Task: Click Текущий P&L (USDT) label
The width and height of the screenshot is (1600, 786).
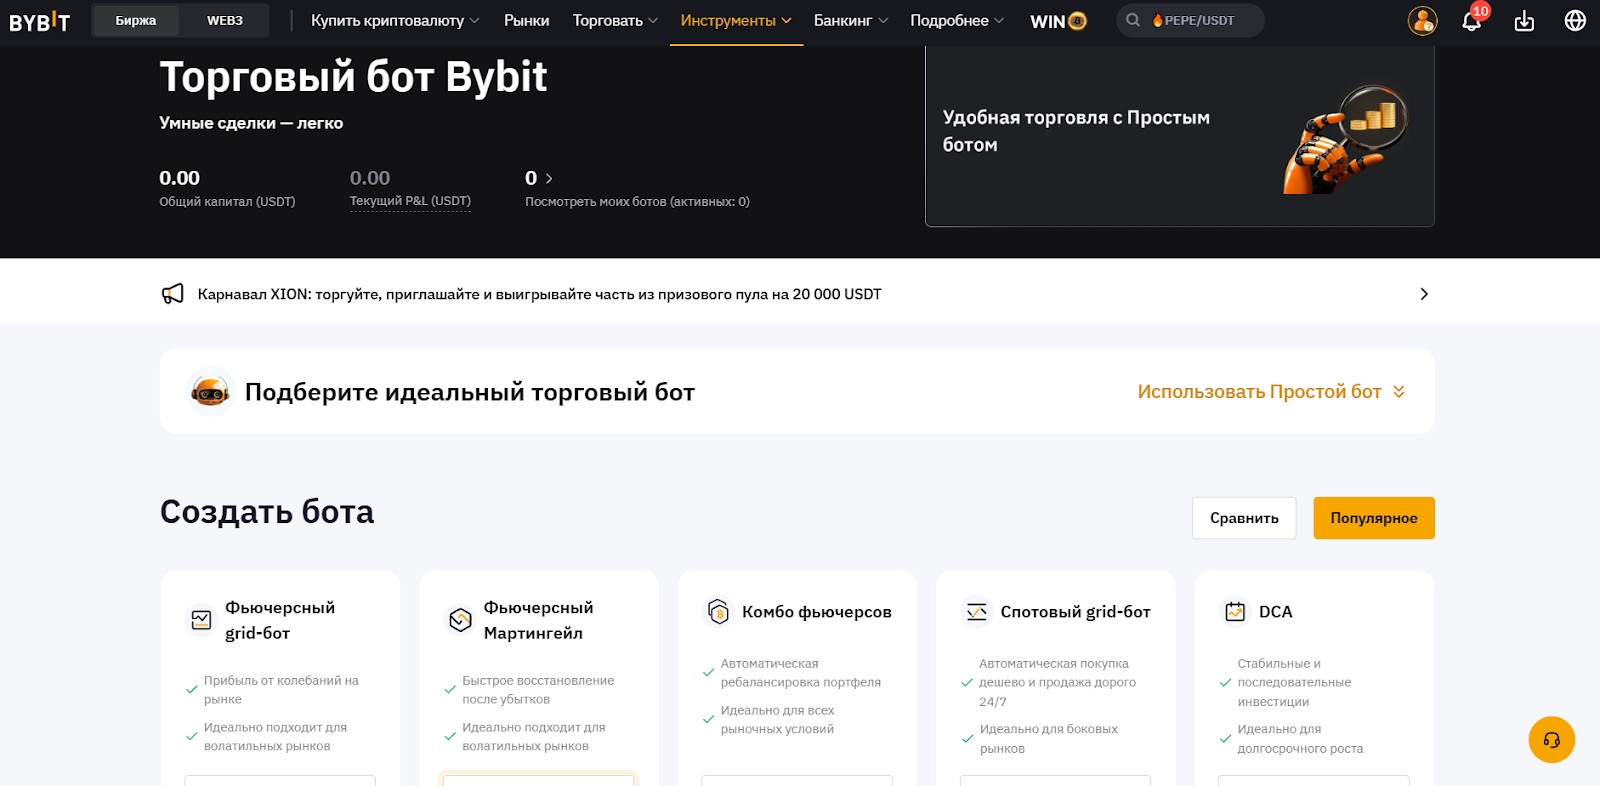Action: click(x=410, y=201)
